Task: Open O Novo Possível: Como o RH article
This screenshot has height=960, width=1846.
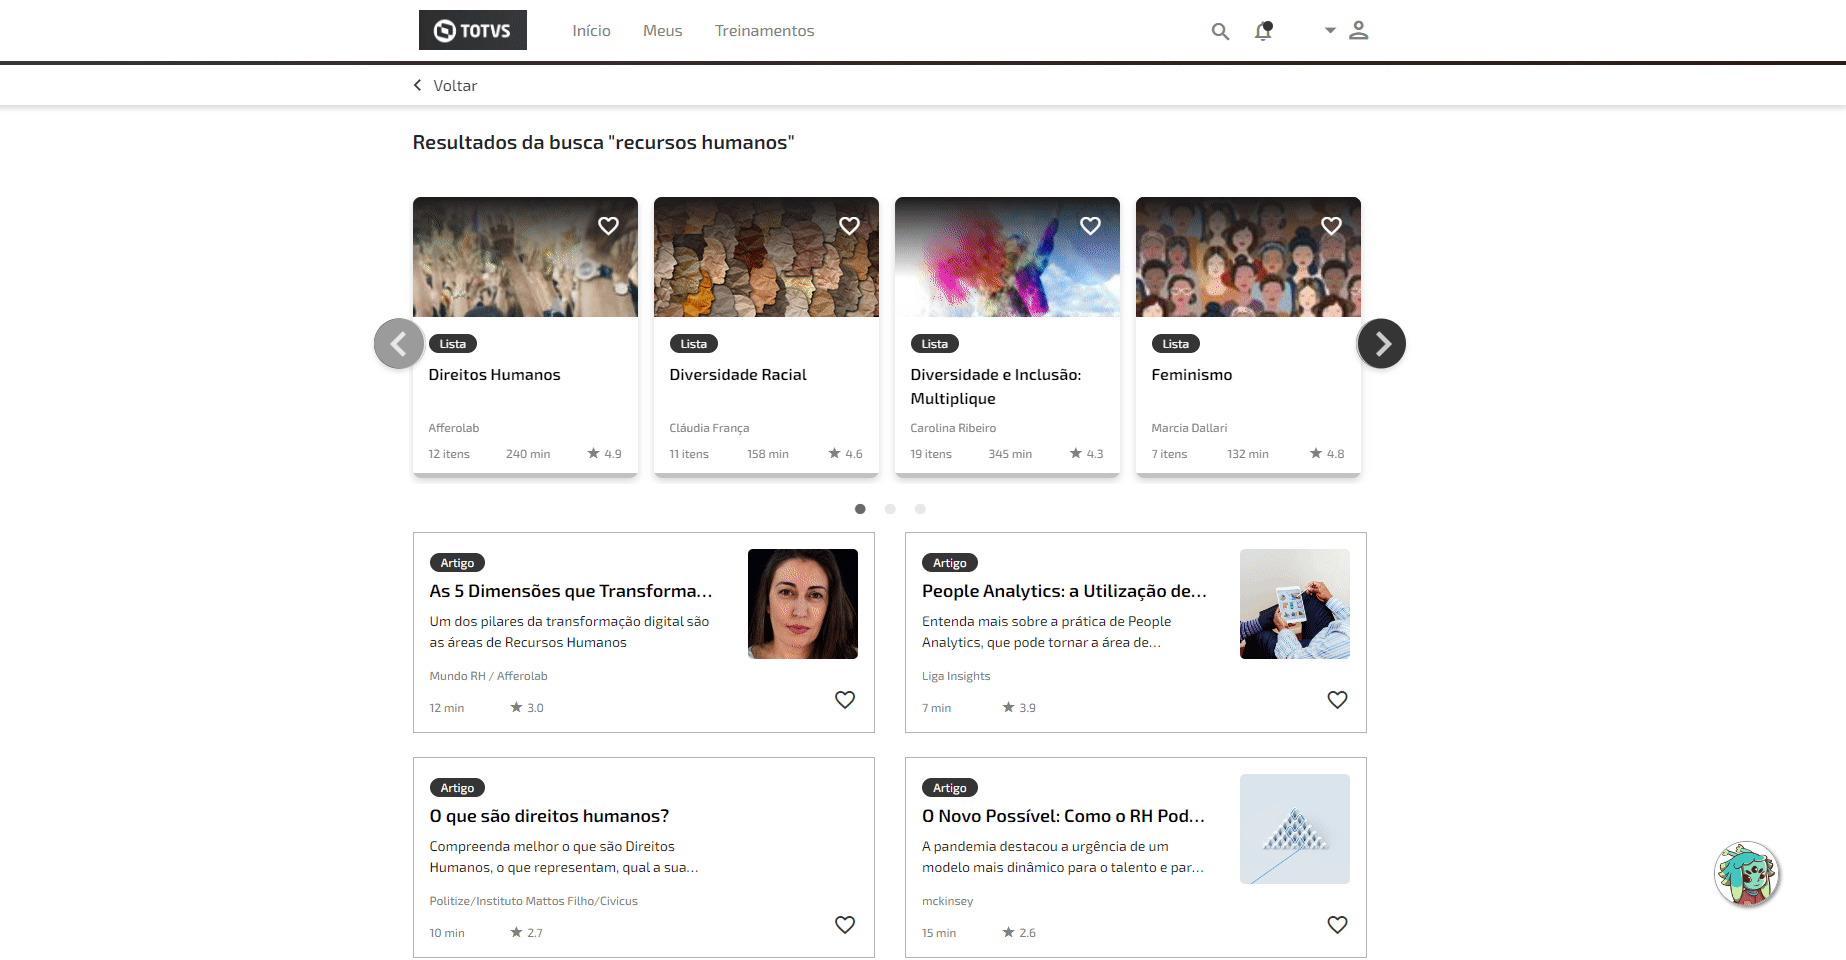Action: pos(1063,816)
